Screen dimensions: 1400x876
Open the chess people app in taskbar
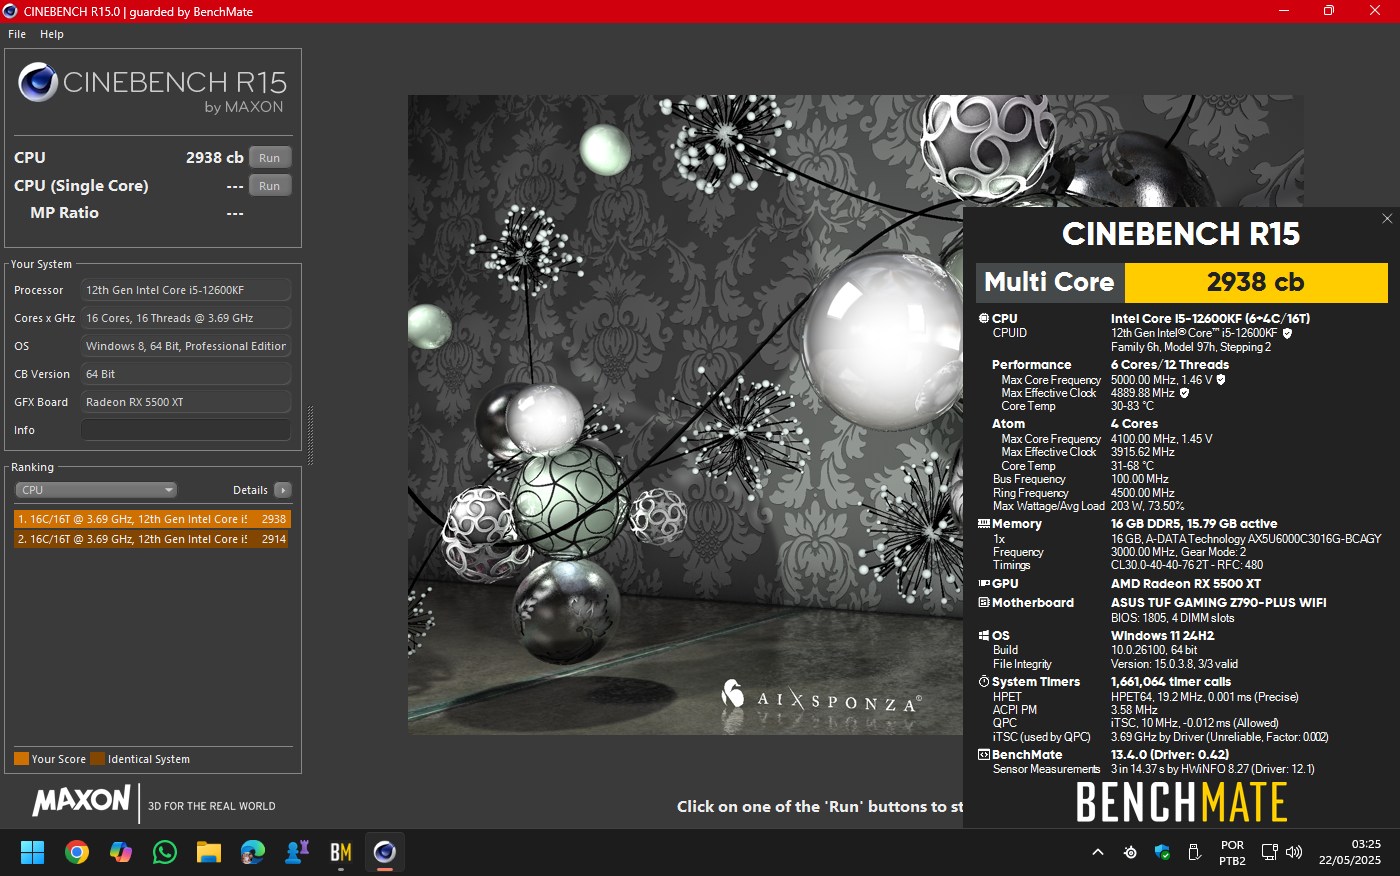pyautogui.click(x=297, y=852)
